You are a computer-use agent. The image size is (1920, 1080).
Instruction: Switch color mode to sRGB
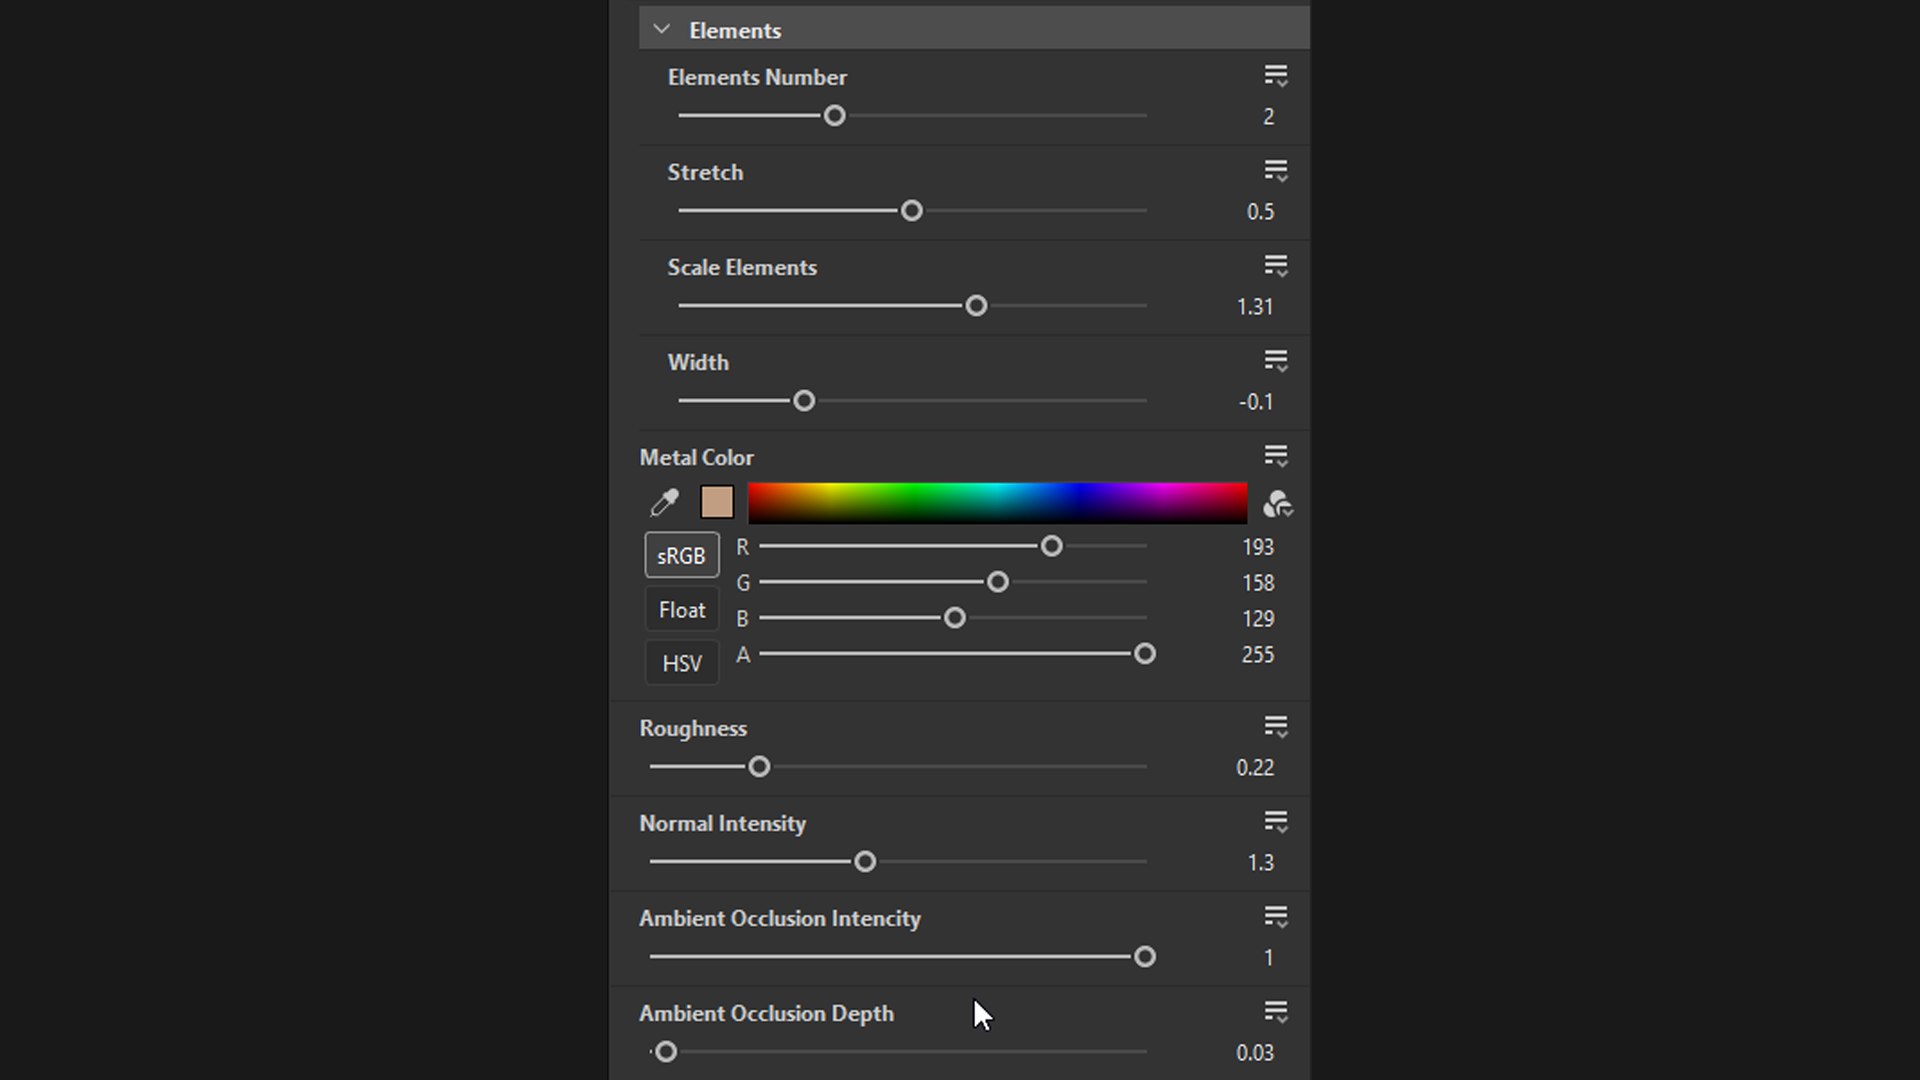coord(681,555)
